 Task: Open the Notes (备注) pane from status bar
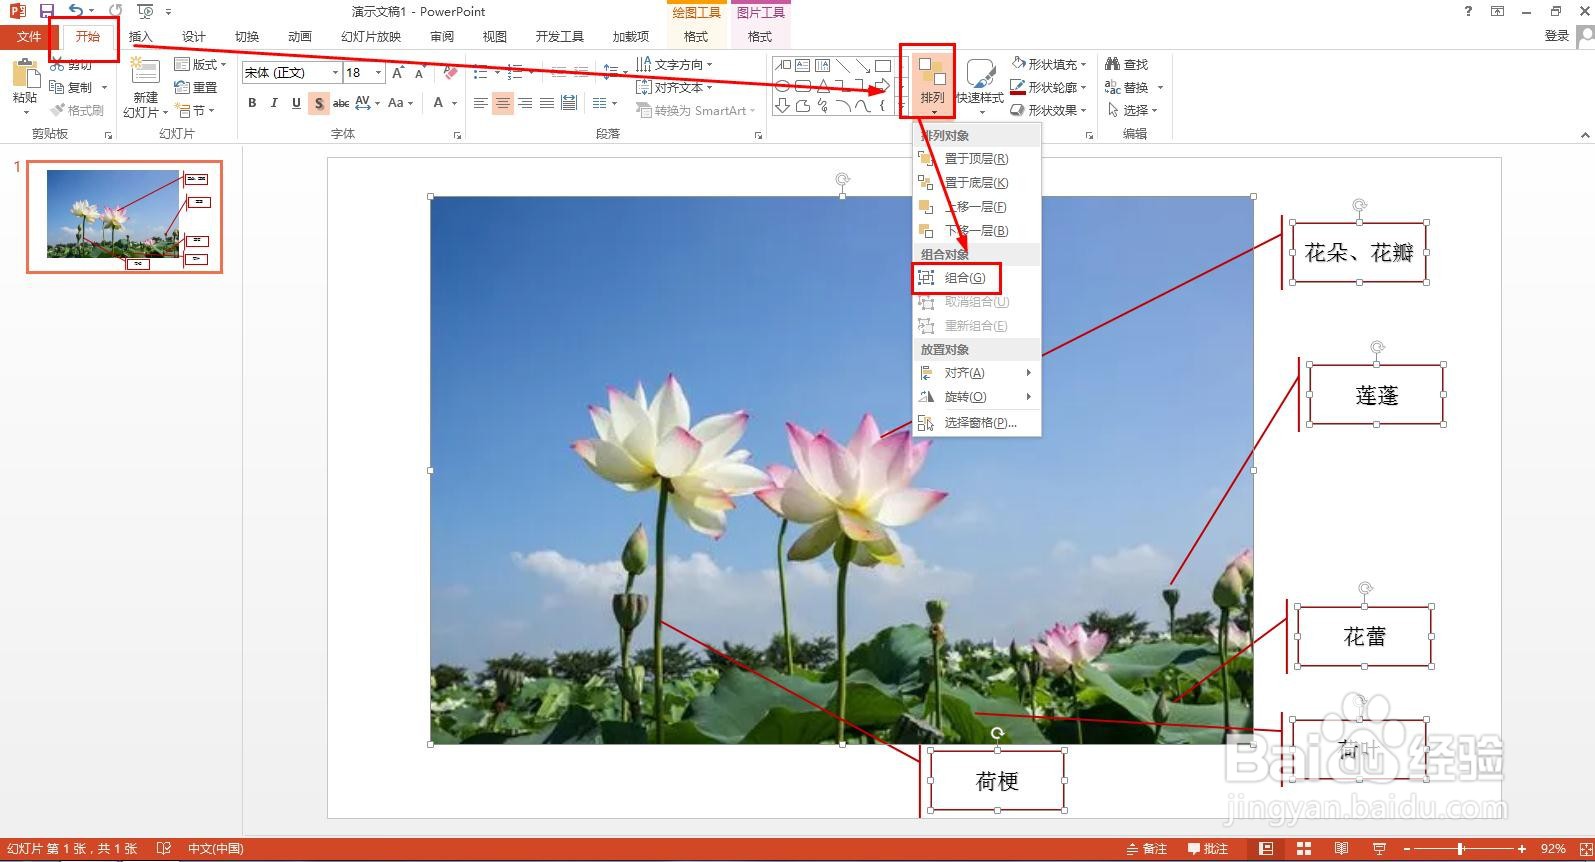click(1147, 849)
